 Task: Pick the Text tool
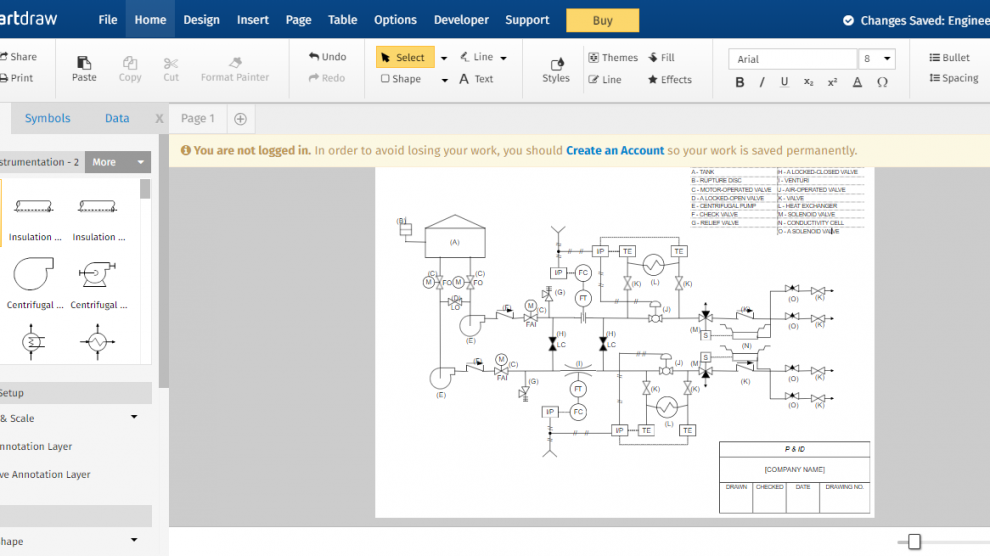click(476, 79)
